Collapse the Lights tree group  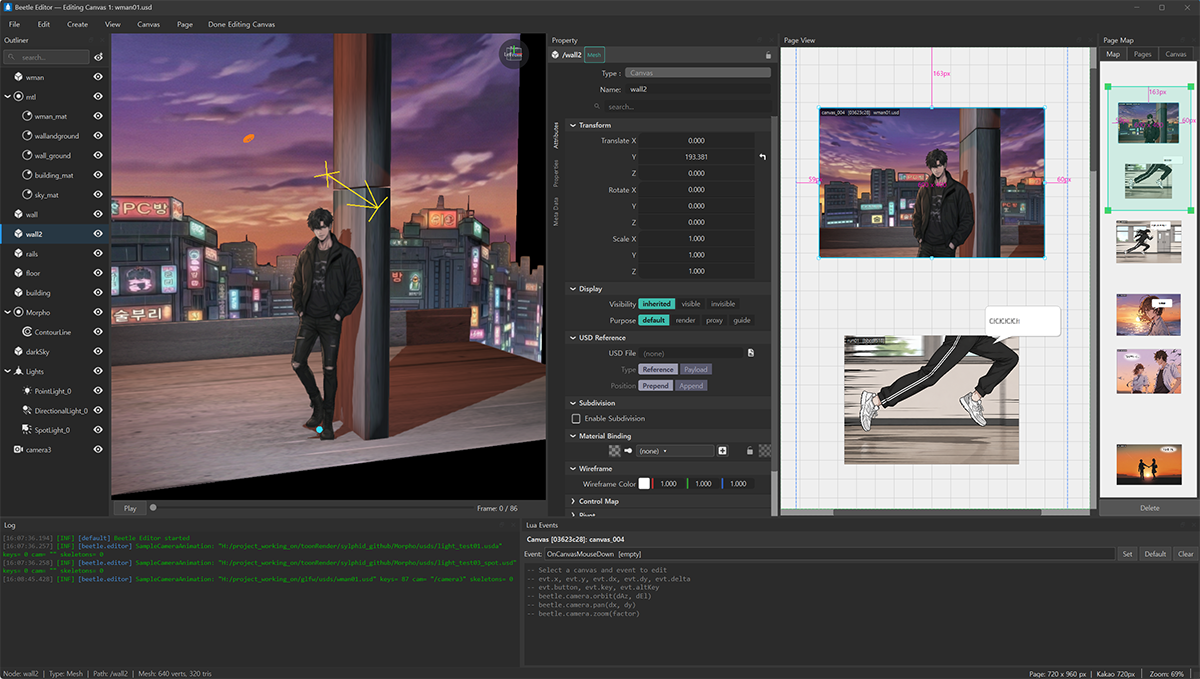7,371
